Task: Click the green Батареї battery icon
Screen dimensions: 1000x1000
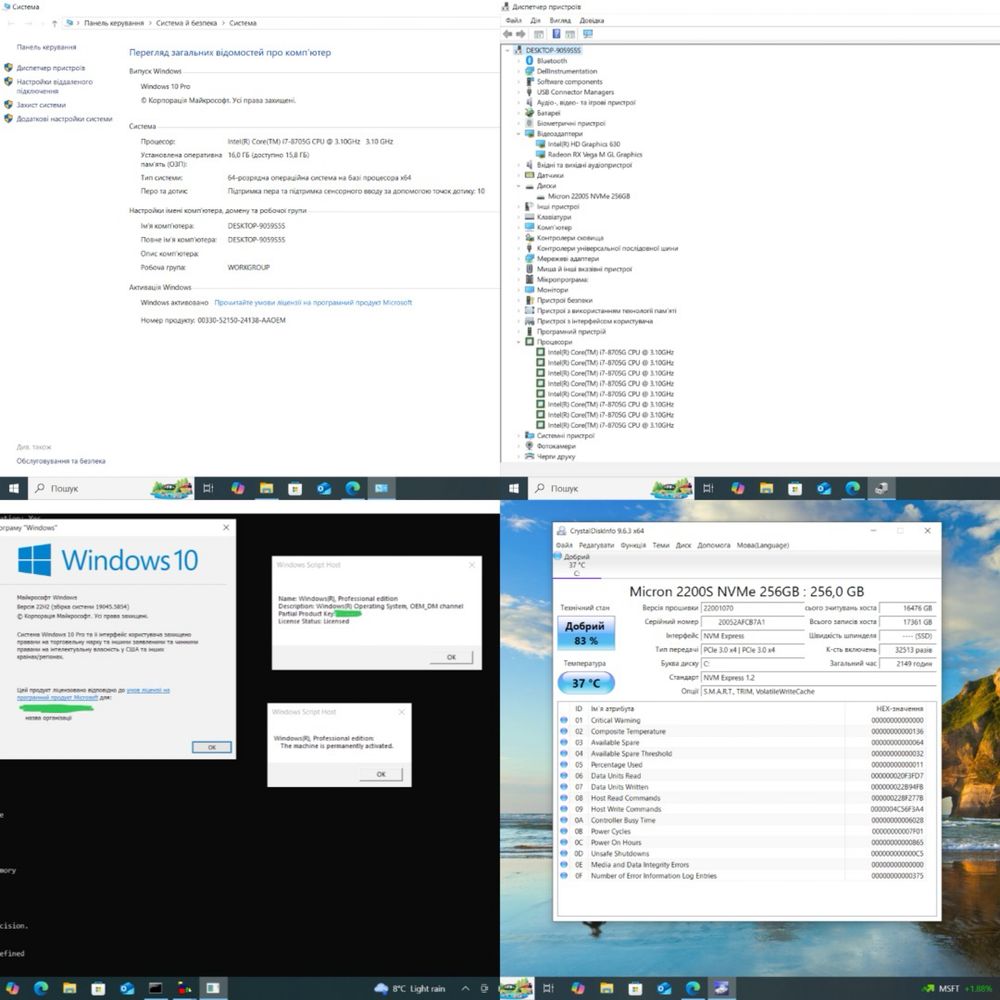Action: click(x=529, y=113)
